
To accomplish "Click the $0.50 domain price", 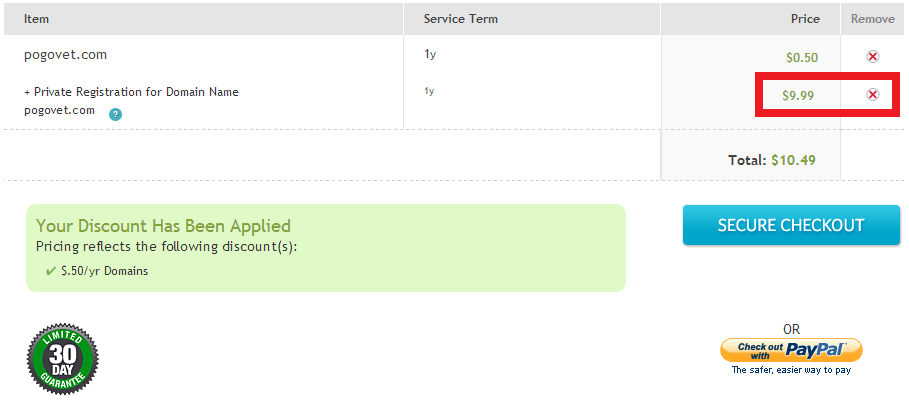I will 803,58.
